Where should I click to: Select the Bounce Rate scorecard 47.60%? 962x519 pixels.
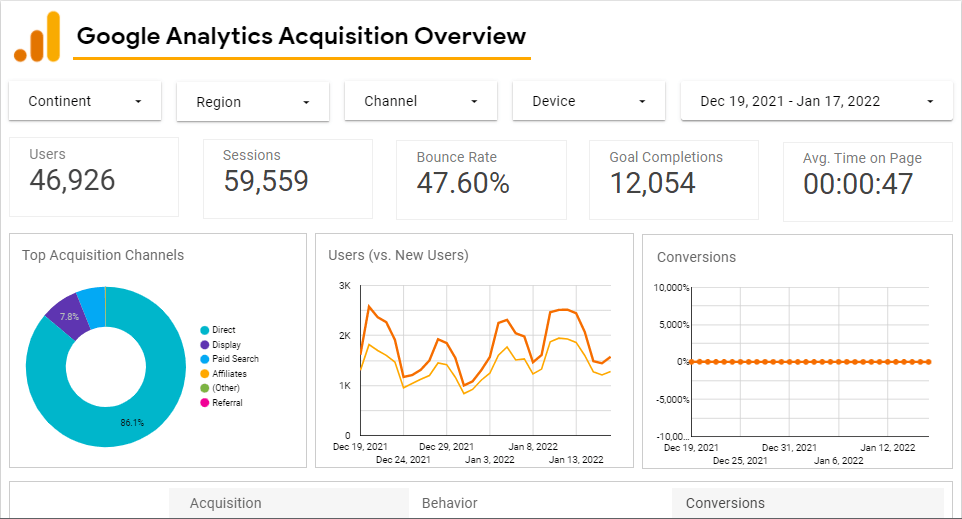point(481,180)
